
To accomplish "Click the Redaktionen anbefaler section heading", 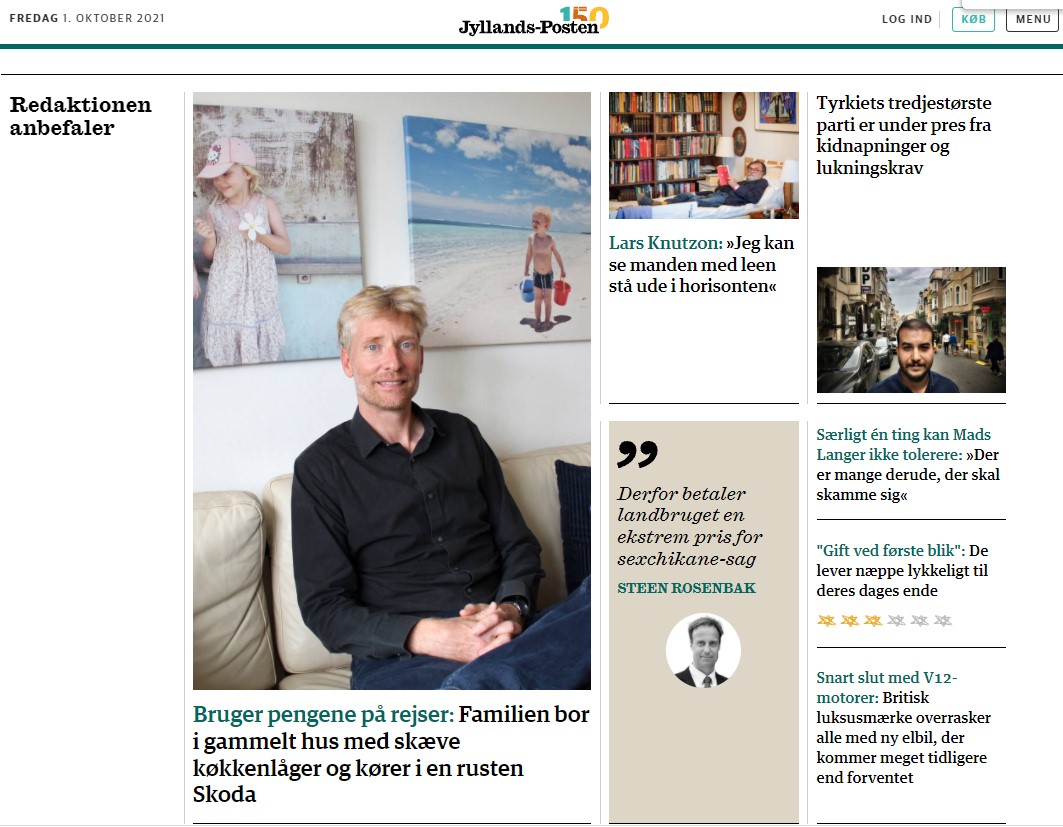I will (x=81, y=116).
